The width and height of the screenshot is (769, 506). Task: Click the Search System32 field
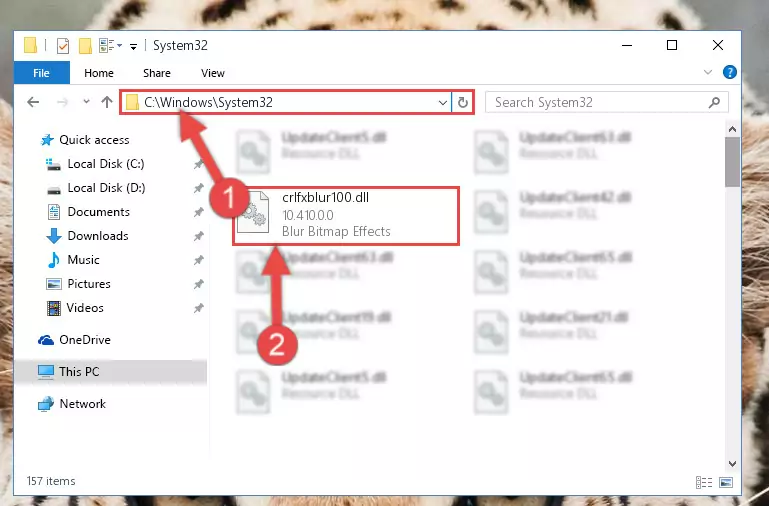coord(607,102)
